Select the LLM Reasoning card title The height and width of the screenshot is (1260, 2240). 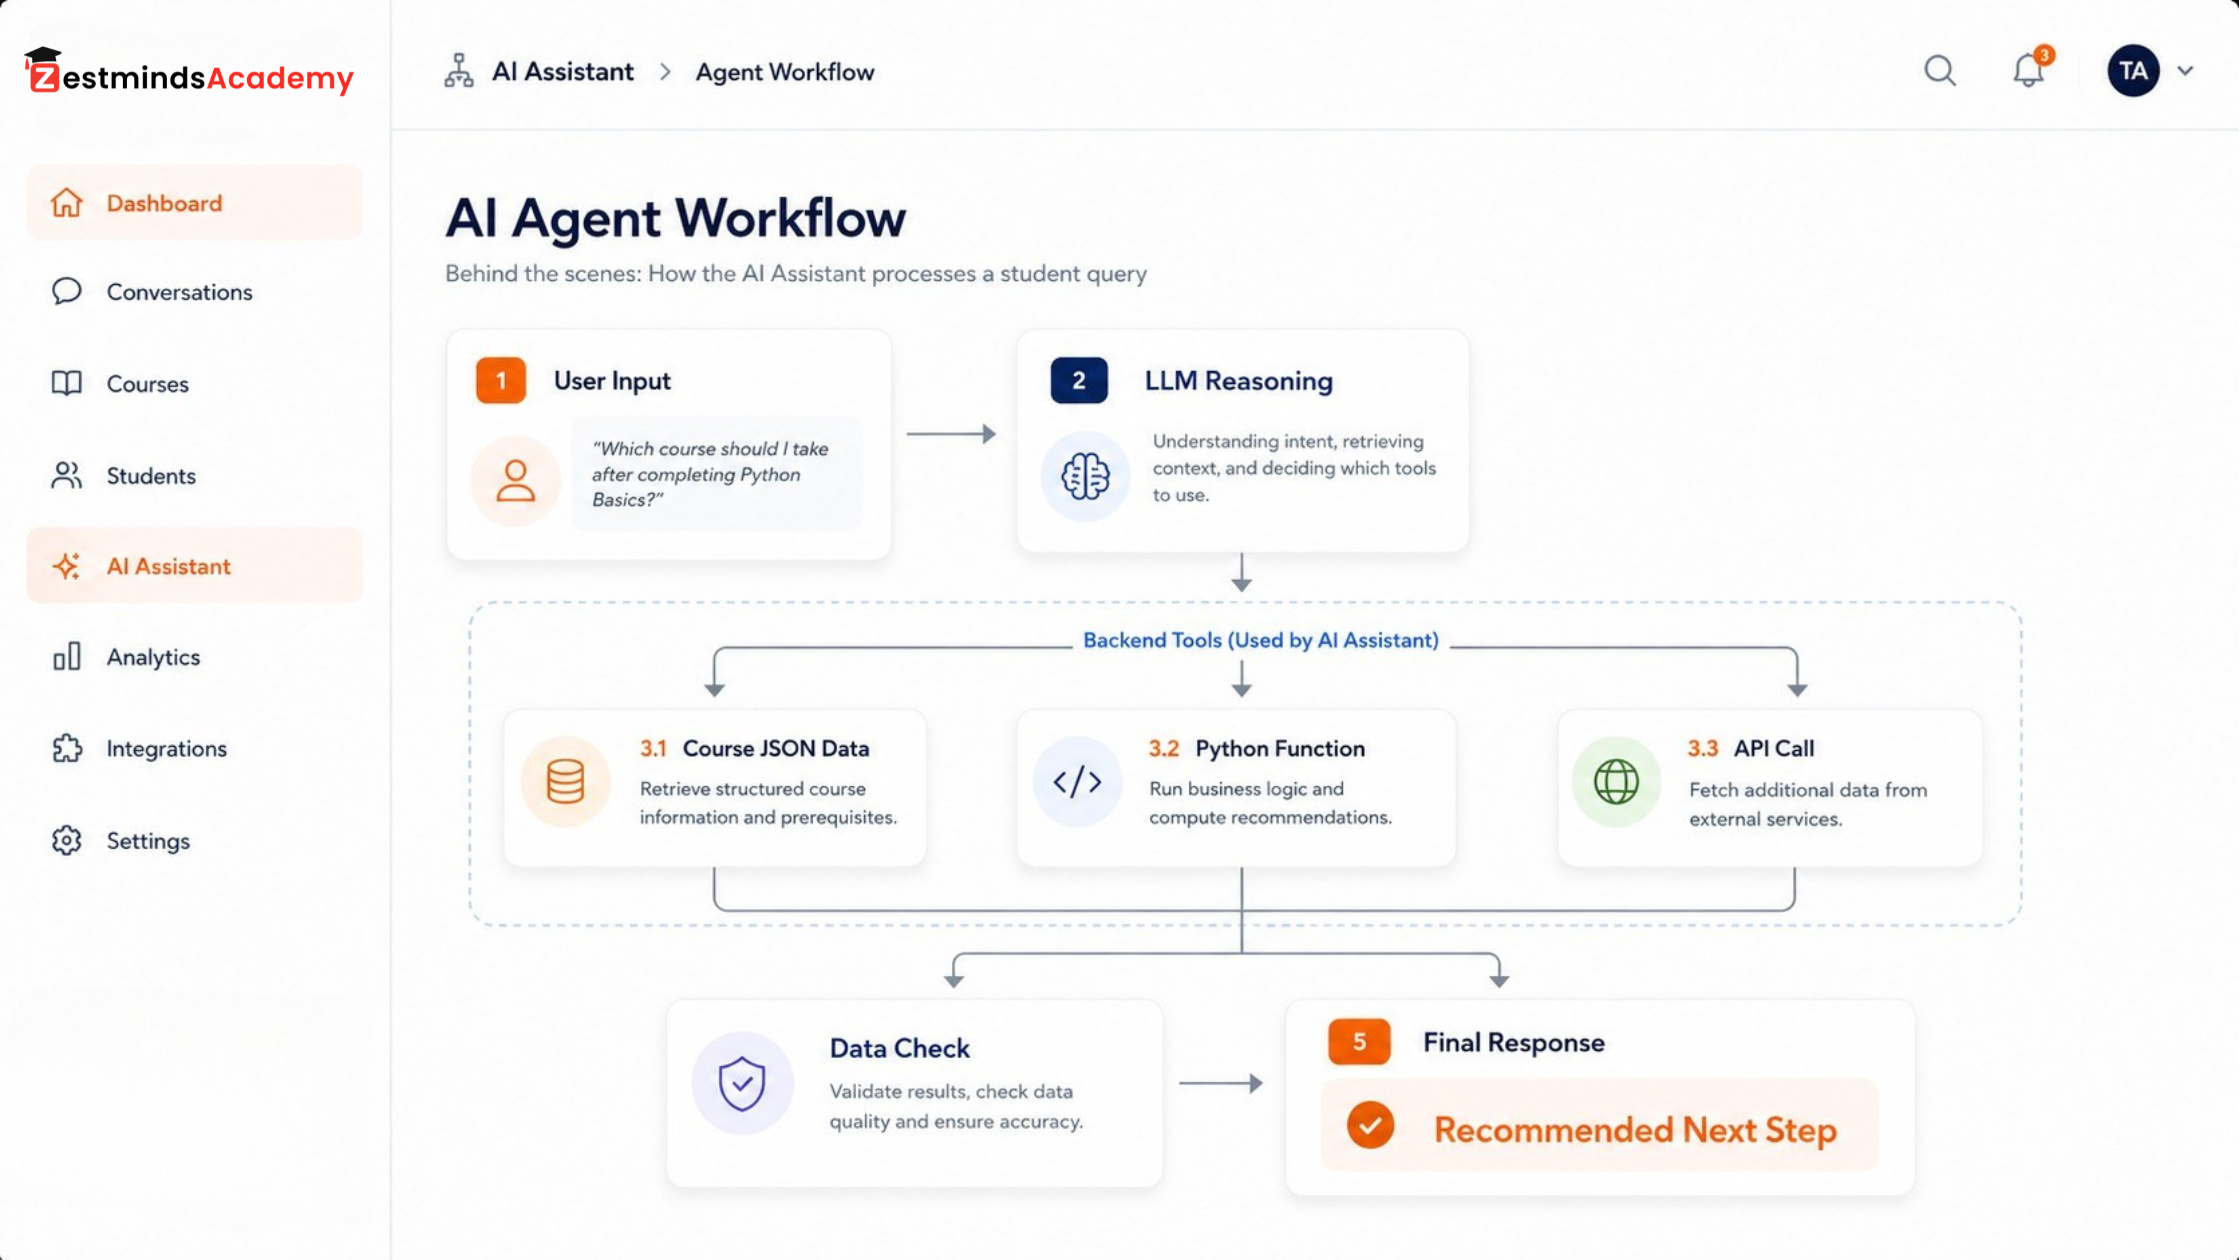(x=1238, y=381)
